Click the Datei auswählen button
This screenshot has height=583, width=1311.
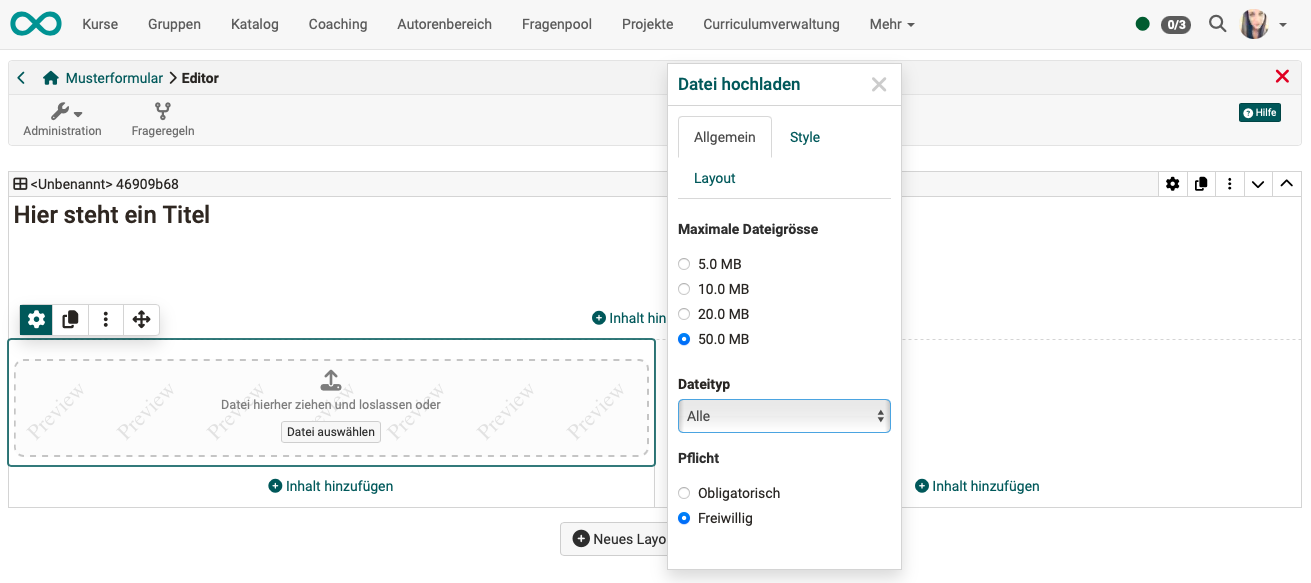pyautogui.click(x=331, y=432)
